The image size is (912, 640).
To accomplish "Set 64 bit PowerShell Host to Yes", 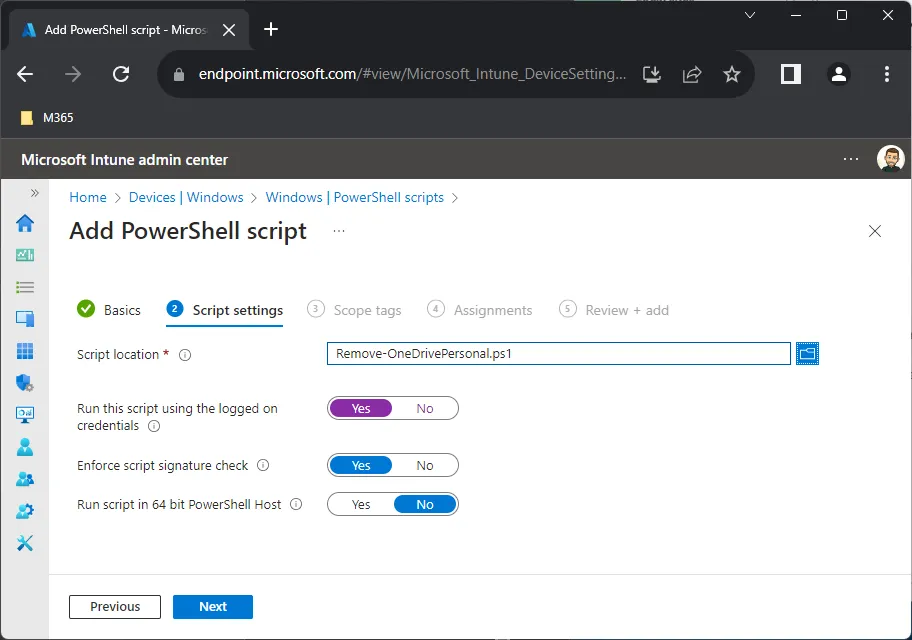I will point(361,504).
